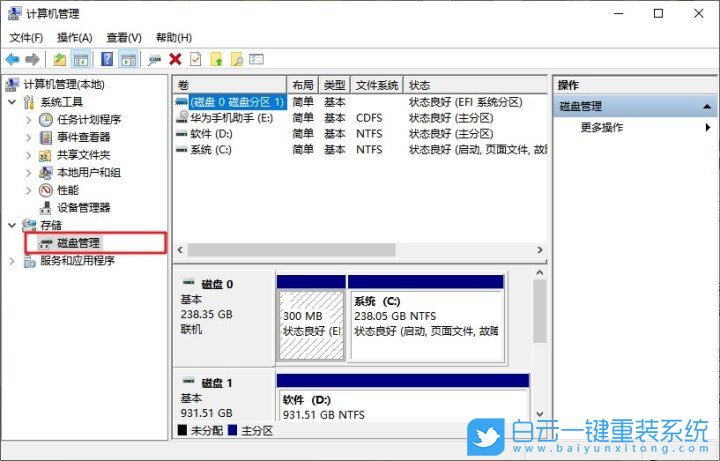Select the 300 MB EFI partition block
This screenshot has width=720, height=461.
click(311, 318)
